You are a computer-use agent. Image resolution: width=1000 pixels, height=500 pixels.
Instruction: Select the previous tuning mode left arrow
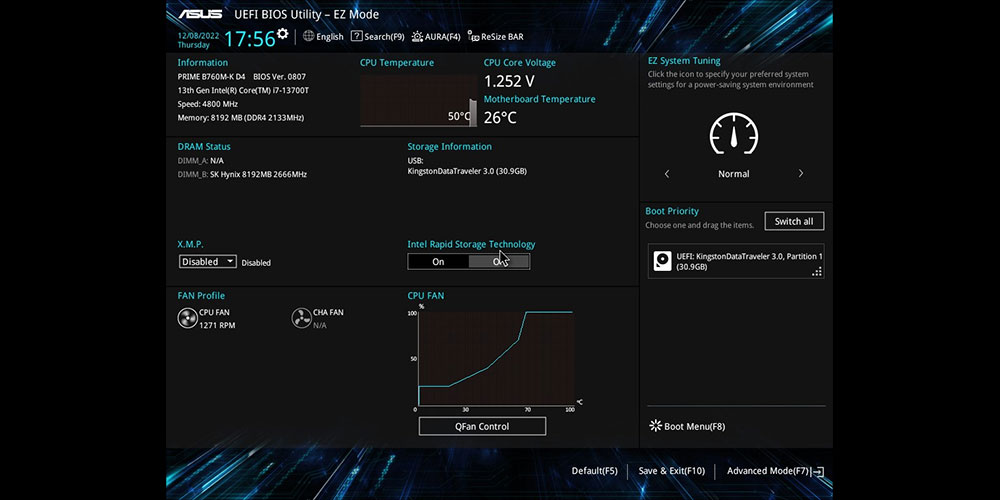coord(667,174)
